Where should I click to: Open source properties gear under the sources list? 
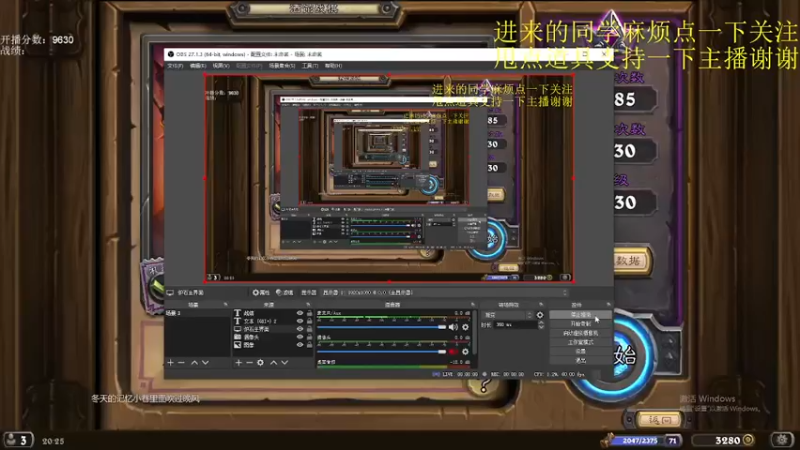[x=260, y=363]
